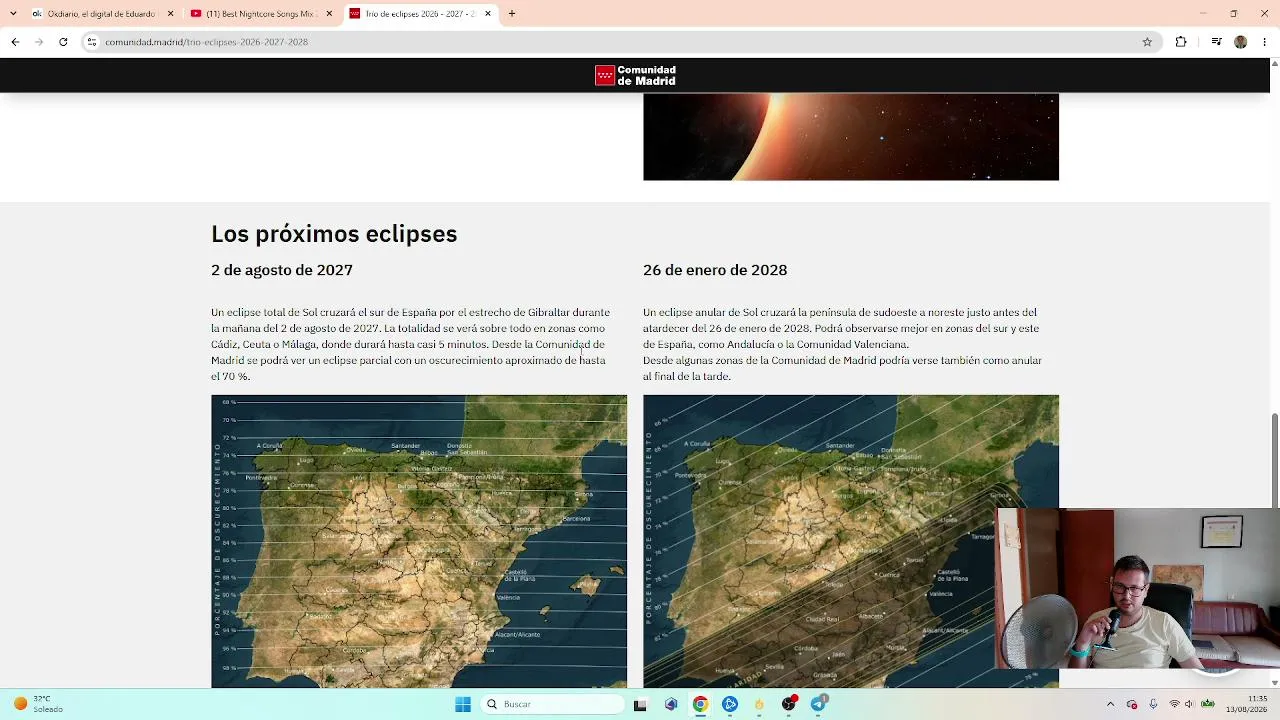Click the tray icon with red badge
Screen dimensions: 1280x720
[1132, 704]
